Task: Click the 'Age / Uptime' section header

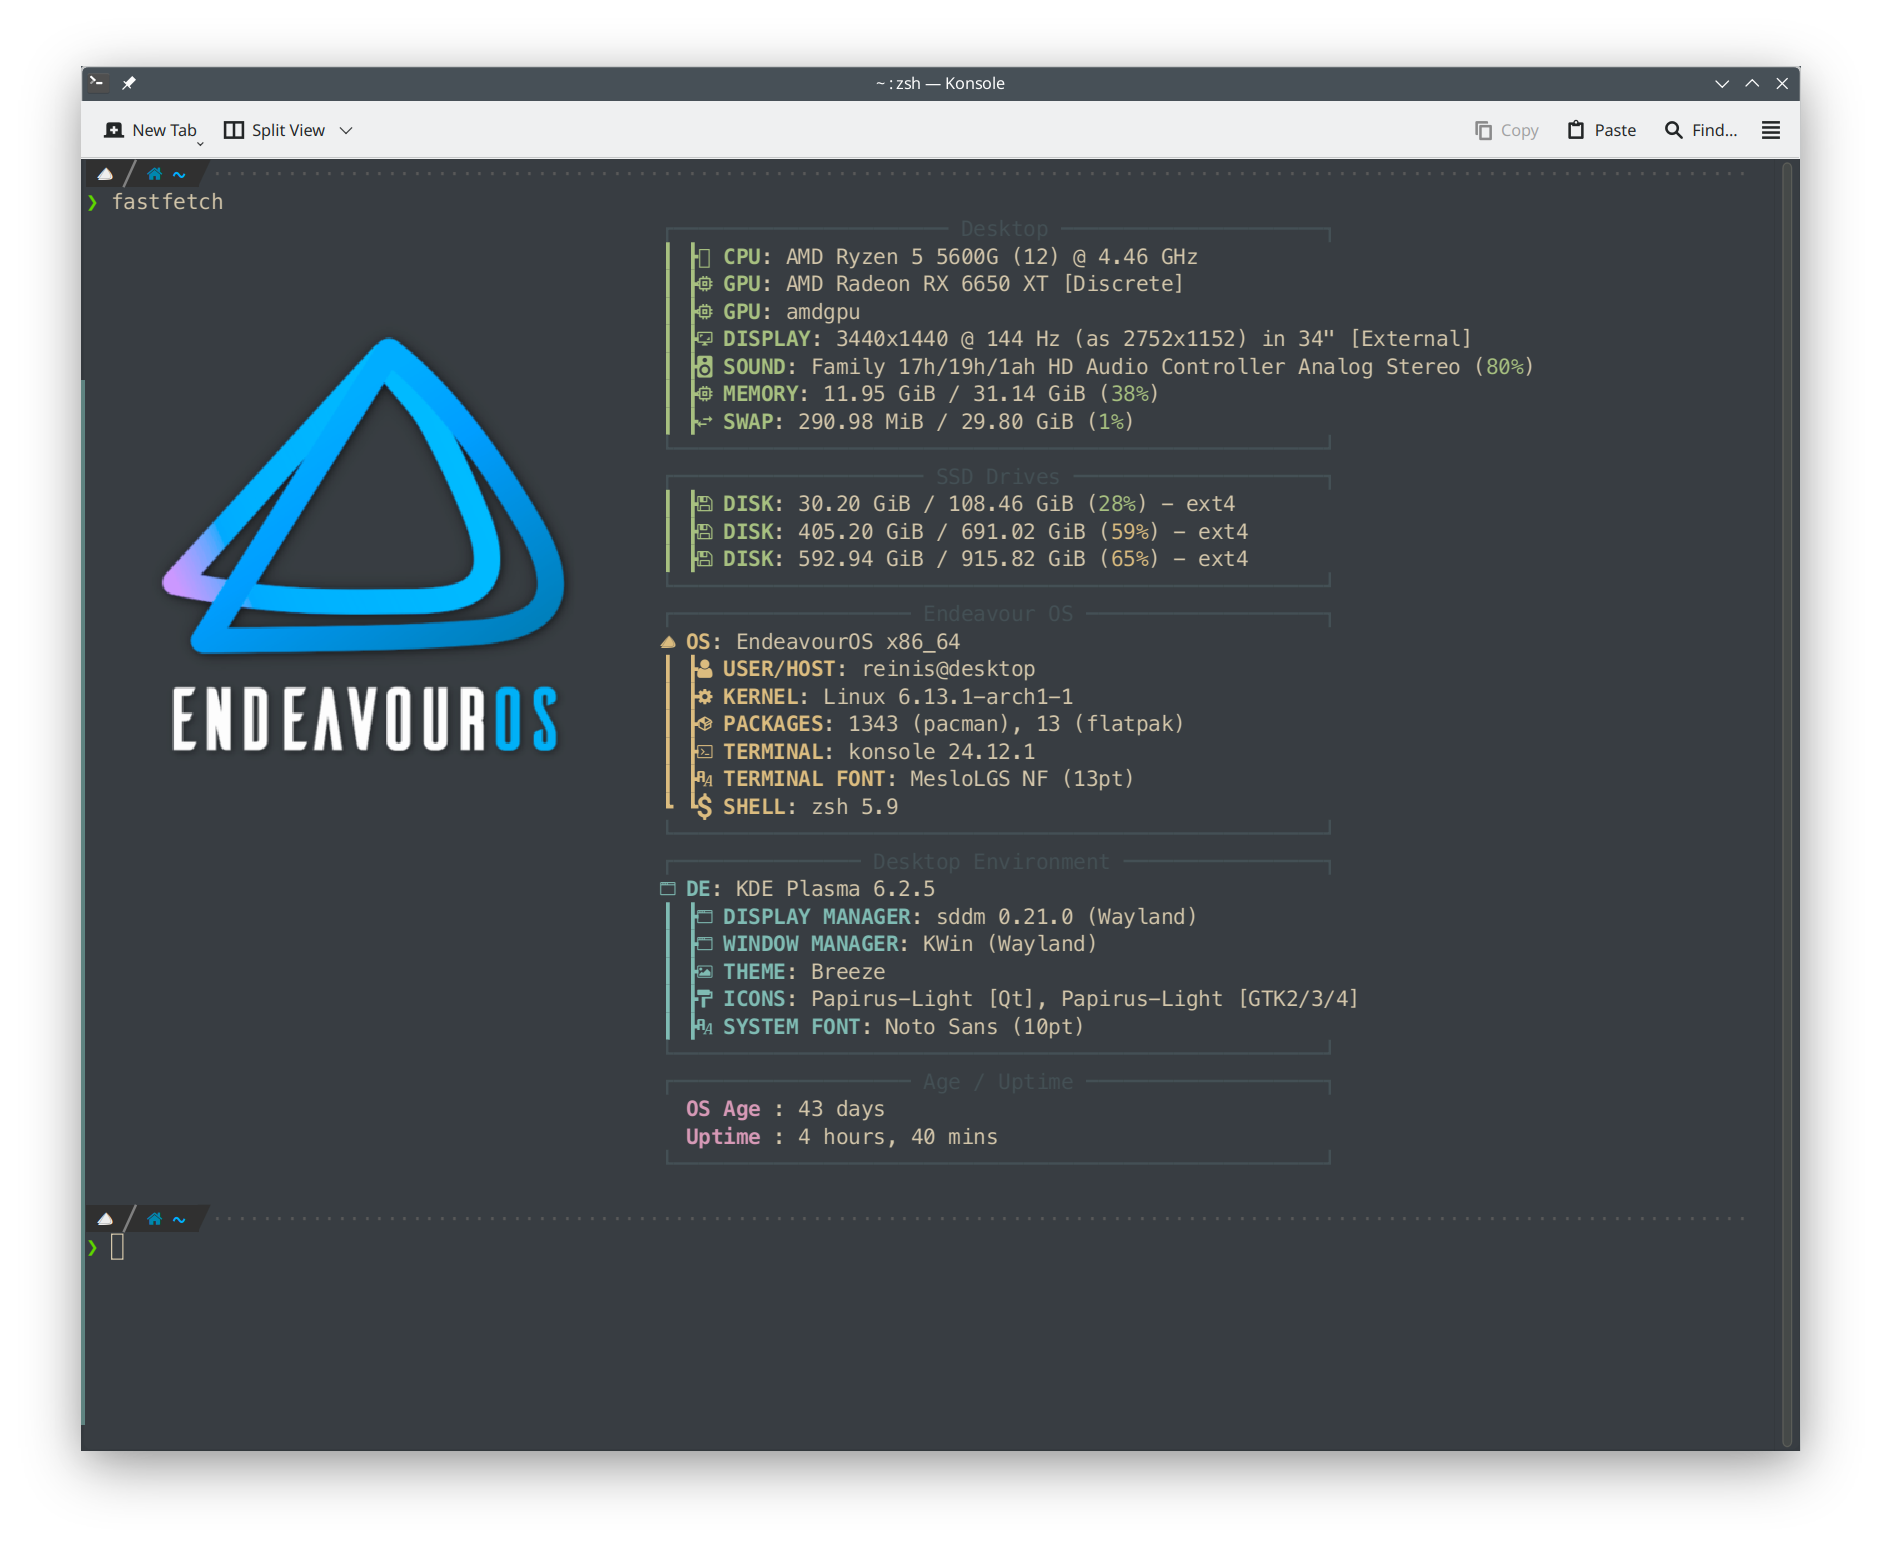Action: pos(997,1082)
